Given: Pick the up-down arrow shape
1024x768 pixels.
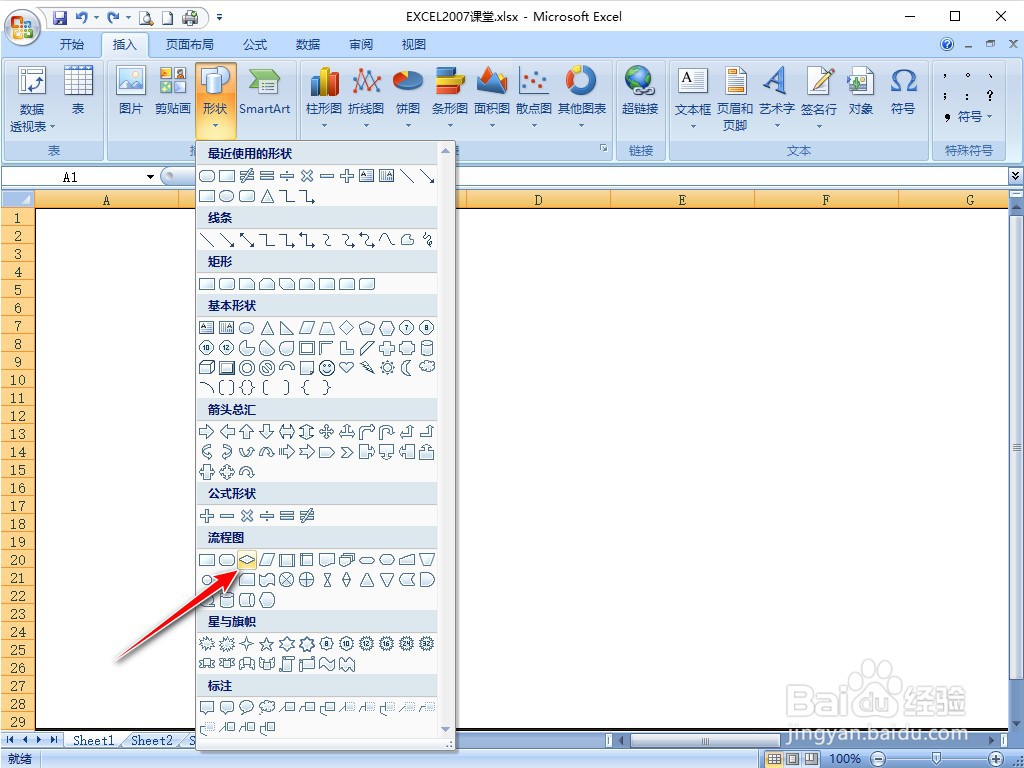Looking at the screenshot, I should pyautogui.click(x=306, y=431).
